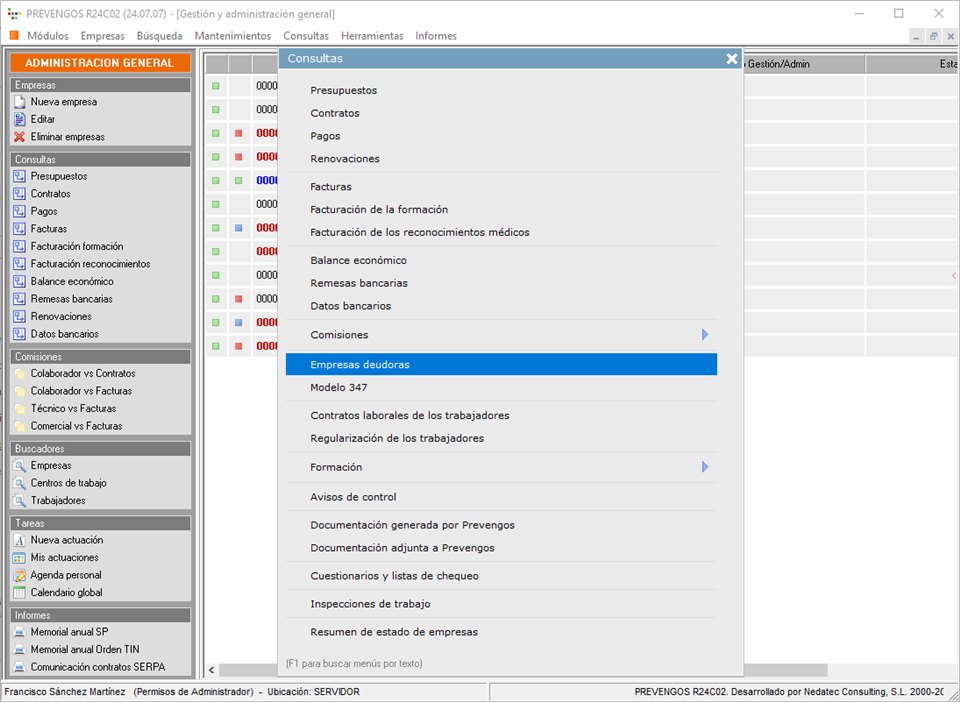Select Inspecciones de trabajo menu entry
Image resolution: width=960 pixels, height=702 pixels.
pyautogui.click(x=370, y=604)
